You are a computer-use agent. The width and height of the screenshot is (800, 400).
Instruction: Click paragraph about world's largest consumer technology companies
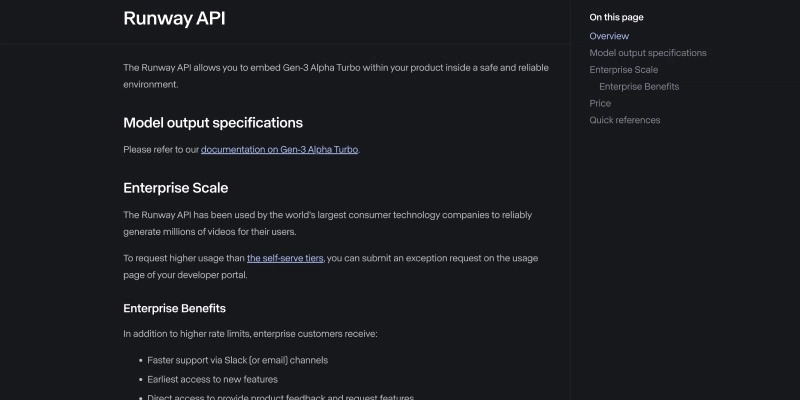pyautogui.click(x=327, y=223)
